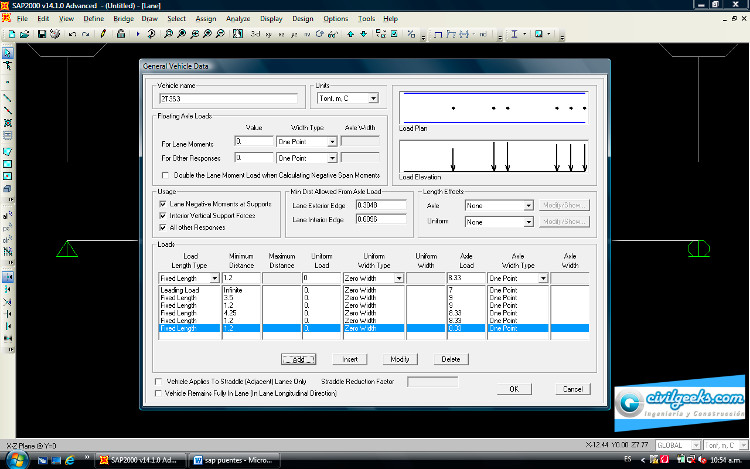Expand the Load Length Type dropdown
This screenshot has height=469, width=750.
tap(212, 278)
